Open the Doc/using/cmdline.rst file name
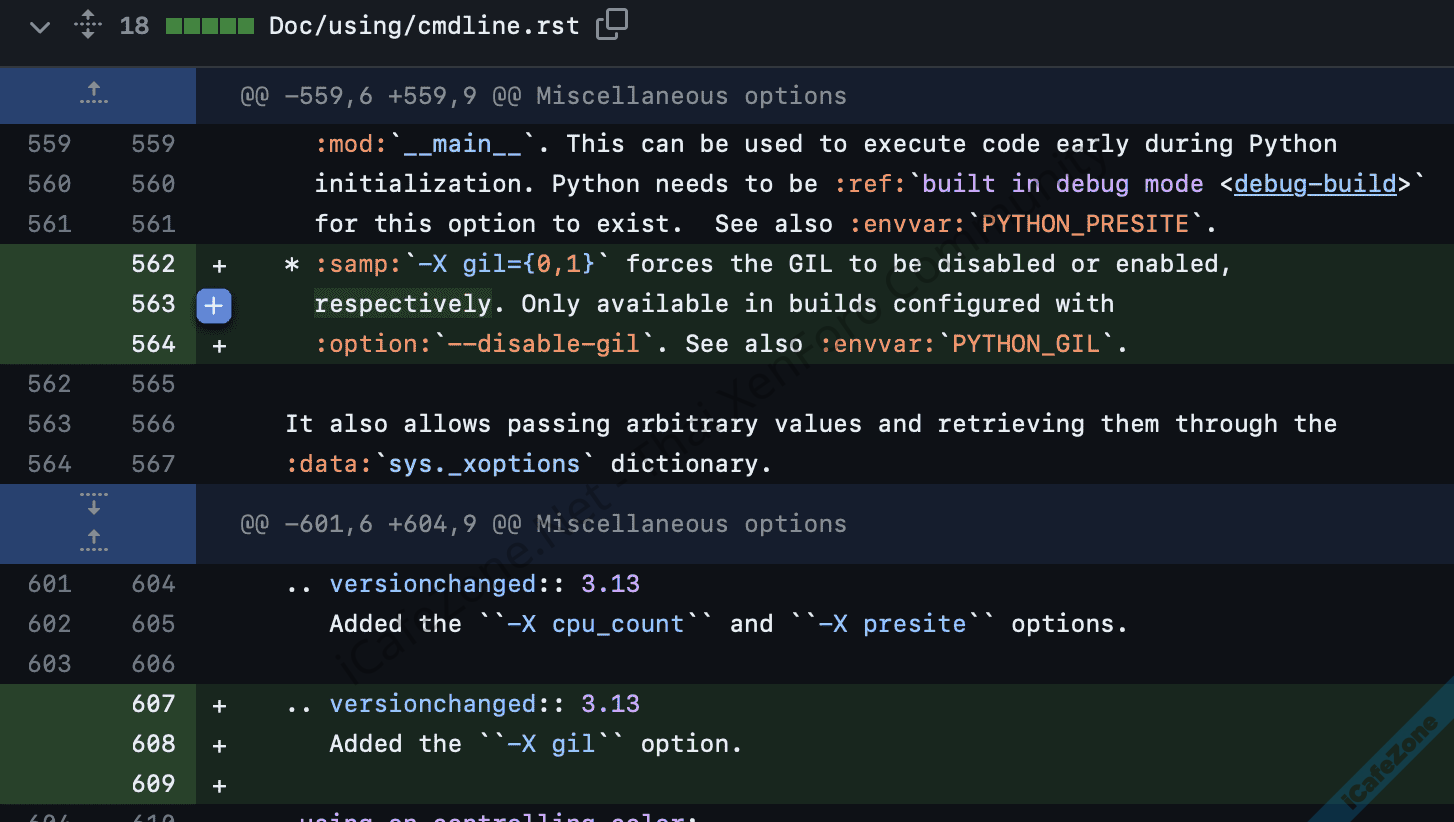This screenshot has height=822, width=1454. click(424, 26)
